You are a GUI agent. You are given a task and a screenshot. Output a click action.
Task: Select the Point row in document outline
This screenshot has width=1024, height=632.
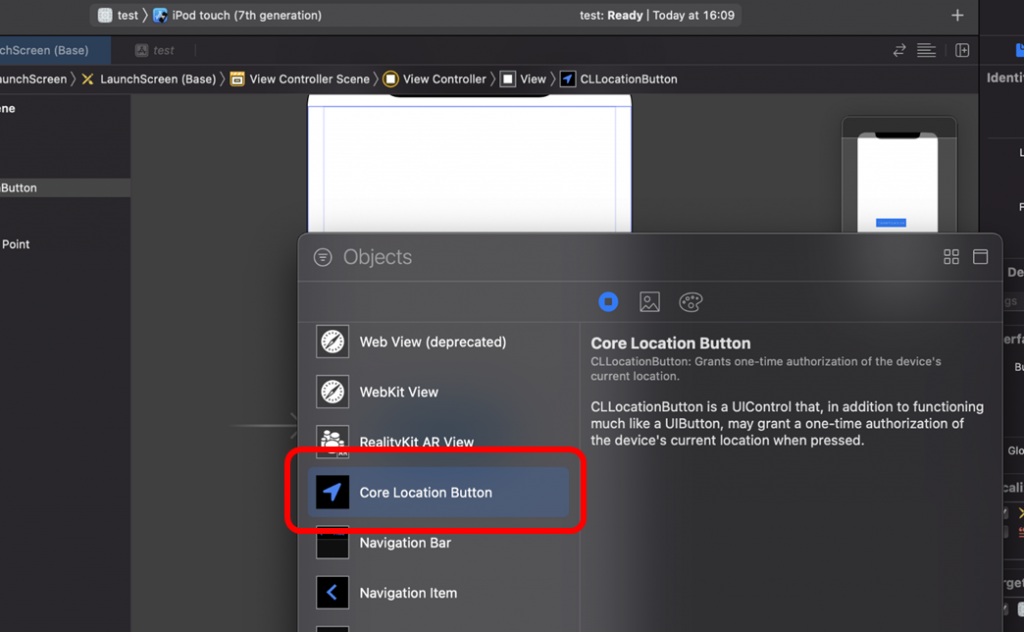click(65, 244)
